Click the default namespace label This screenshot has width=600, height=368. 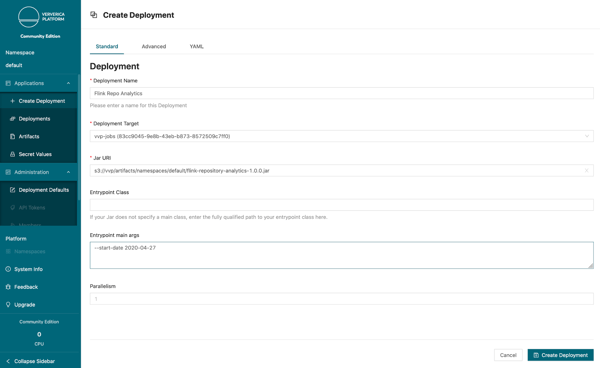[x=14, y=65]
